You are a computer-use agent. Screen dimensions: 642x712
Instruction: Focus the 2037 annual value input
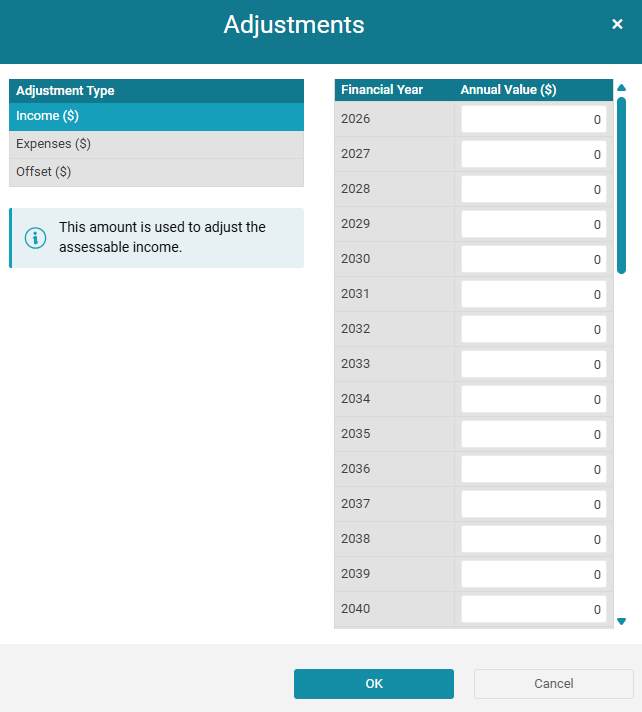533,505
